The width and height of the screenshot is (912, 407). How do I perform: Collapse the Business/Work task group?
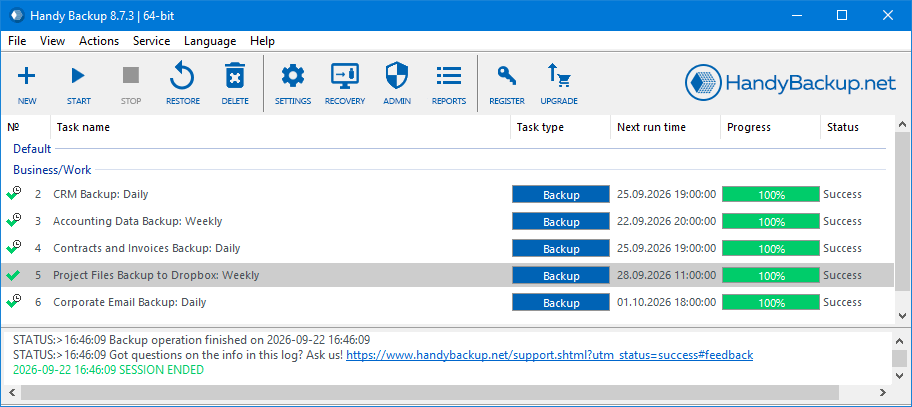point(52,170)
